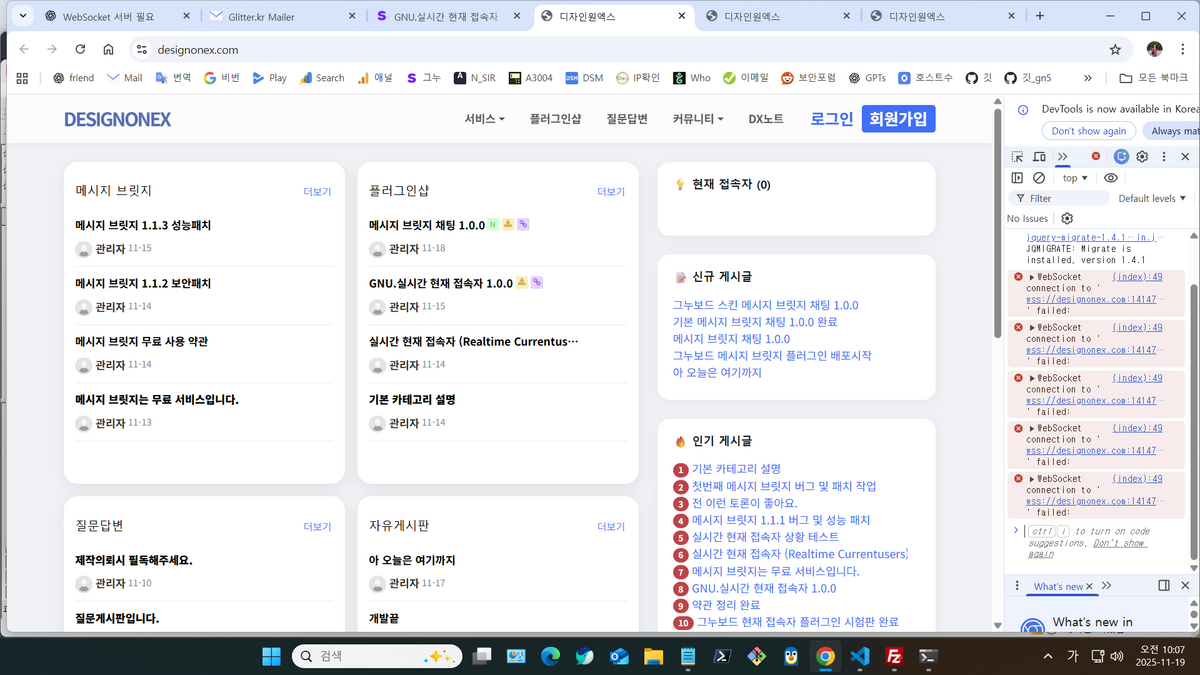Switch to the 'GNU.실시간 현재 접속자' browser tab
Image resolution: width=1200 pixels, height=675 pixels.
[x=446, y=16]
